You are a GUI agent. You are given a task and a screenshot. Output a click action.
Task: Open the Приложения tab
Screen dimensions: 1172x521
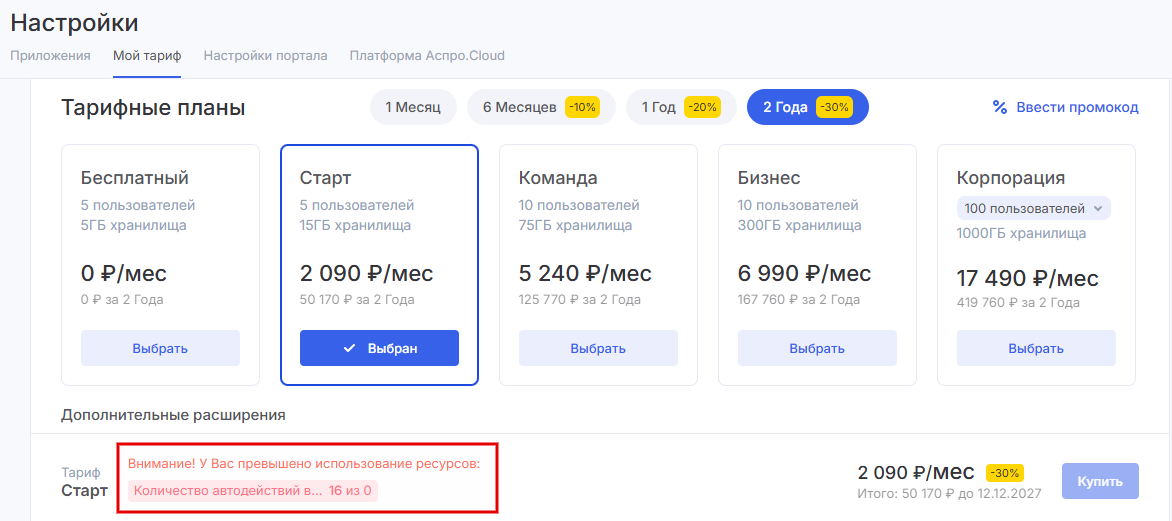tap(50, 56)
